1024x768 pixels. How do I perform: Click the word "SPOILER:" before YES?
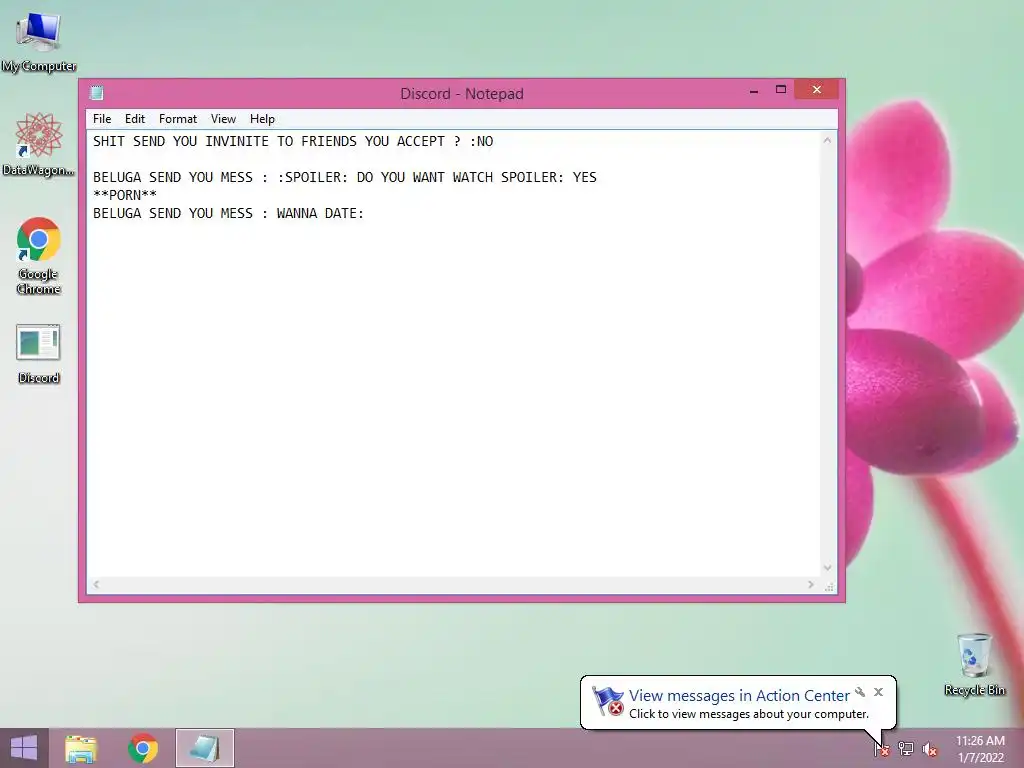532,178
